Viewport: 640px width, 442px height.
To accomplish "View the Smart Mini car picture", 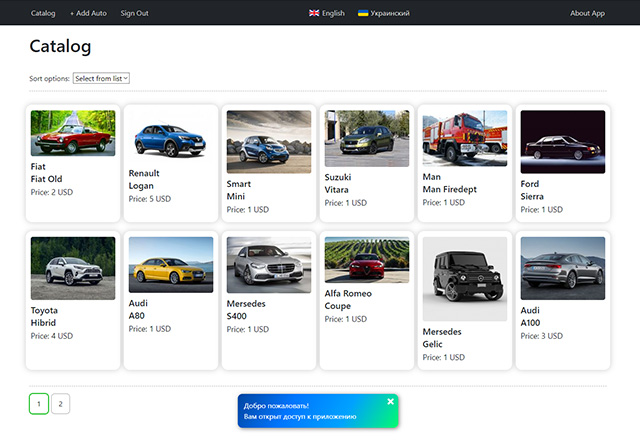I will [269, 142].
